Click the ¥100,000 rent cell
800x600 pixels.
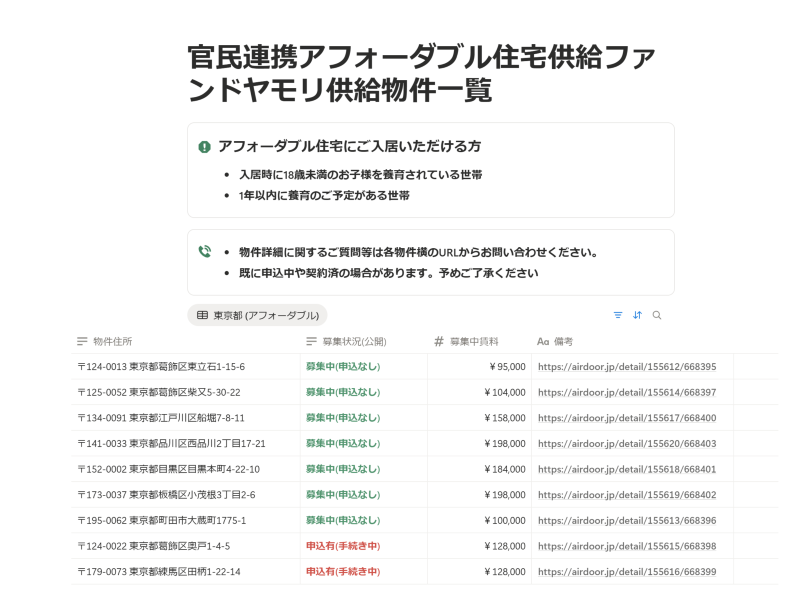(480, 520)
